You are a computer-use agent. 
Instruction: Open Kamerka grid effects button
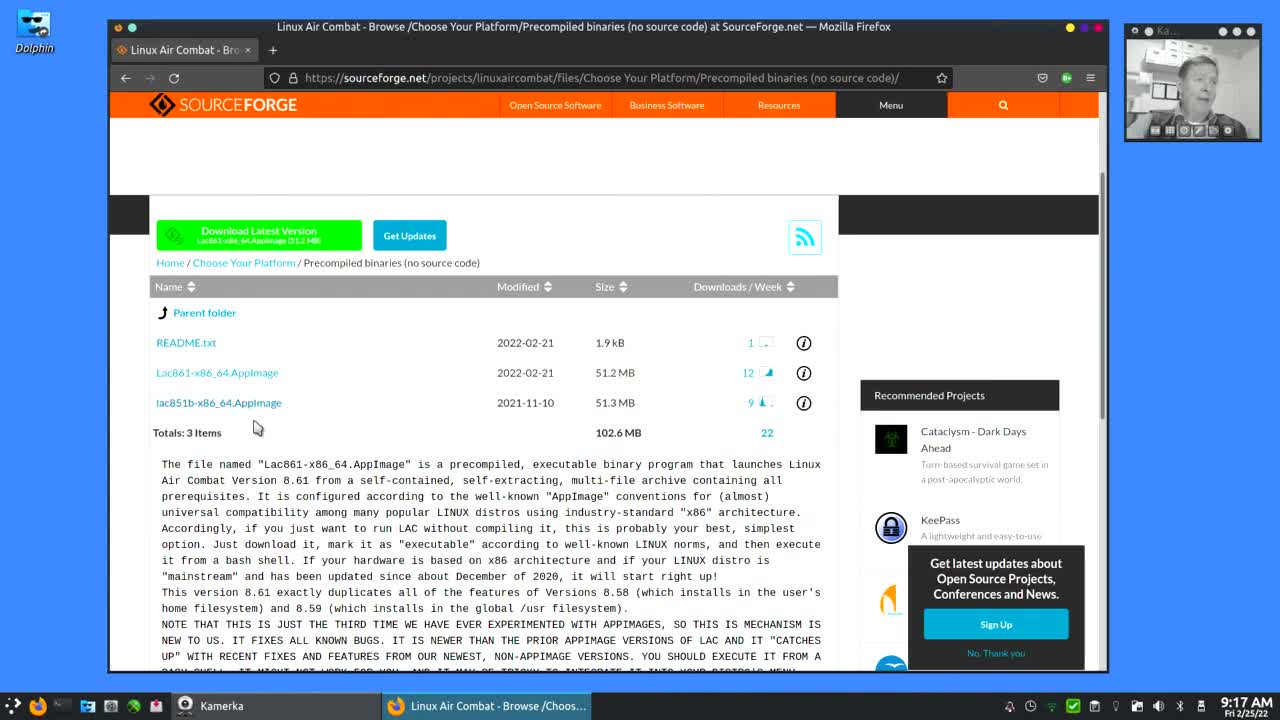(x=1169, y=130)
